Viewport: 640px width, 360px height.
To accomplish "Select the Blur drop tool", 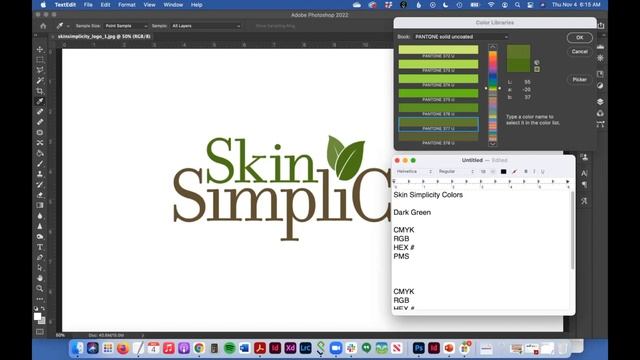I will (40, 216).
